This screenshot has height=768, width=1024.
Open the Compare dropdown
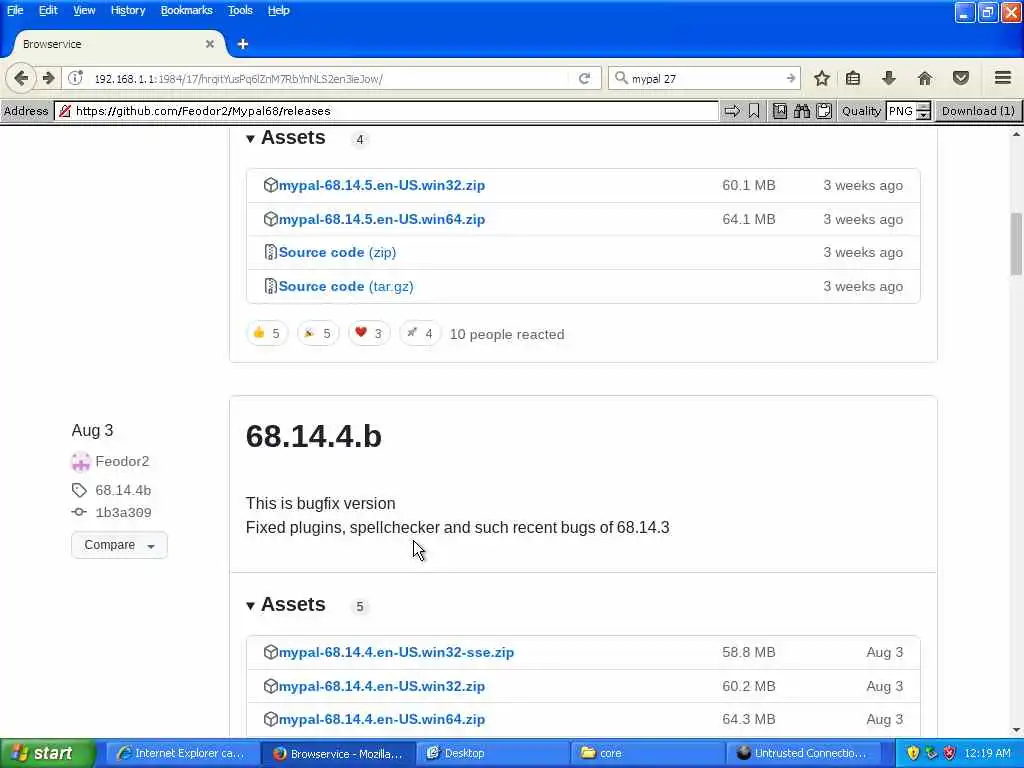pyautogui.click(x=120, y=545)
